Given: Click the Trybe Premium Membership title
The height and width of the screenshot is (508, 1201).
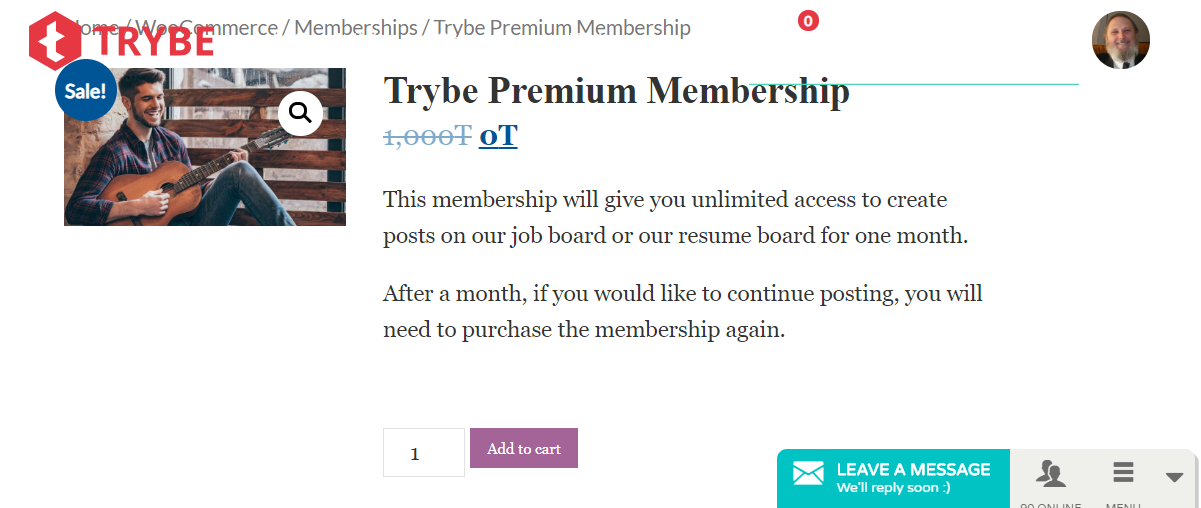Looking at the screenshot, I should coord(616,91).
